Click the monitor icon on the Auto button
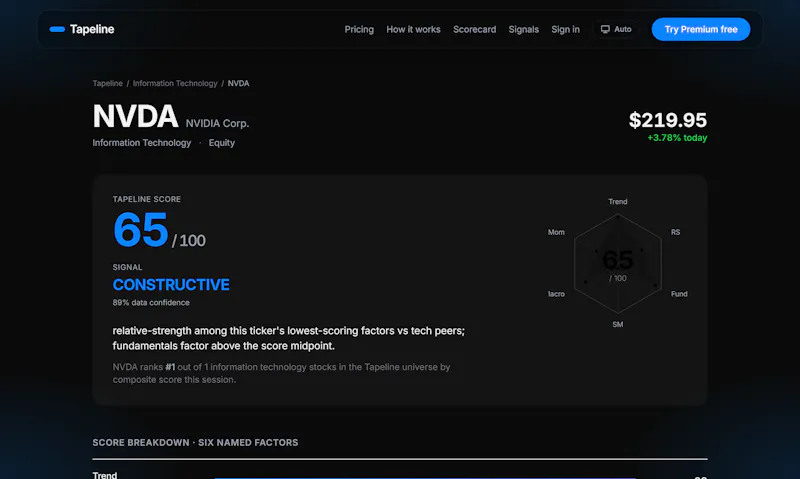 click(605, 29)
